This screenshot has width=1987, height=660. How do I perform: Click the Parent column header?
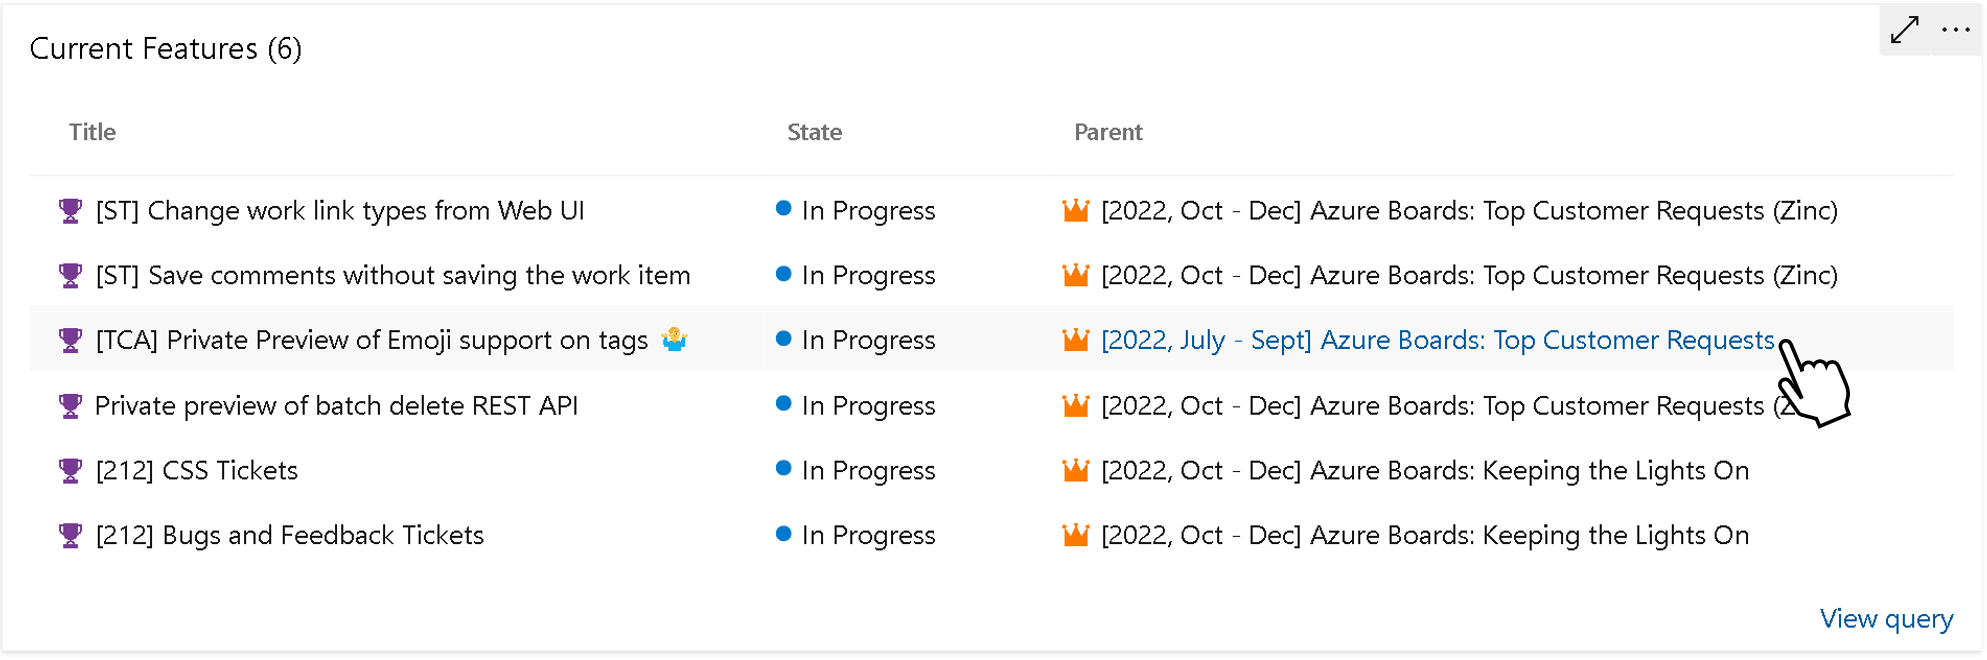pos(1108,131)
